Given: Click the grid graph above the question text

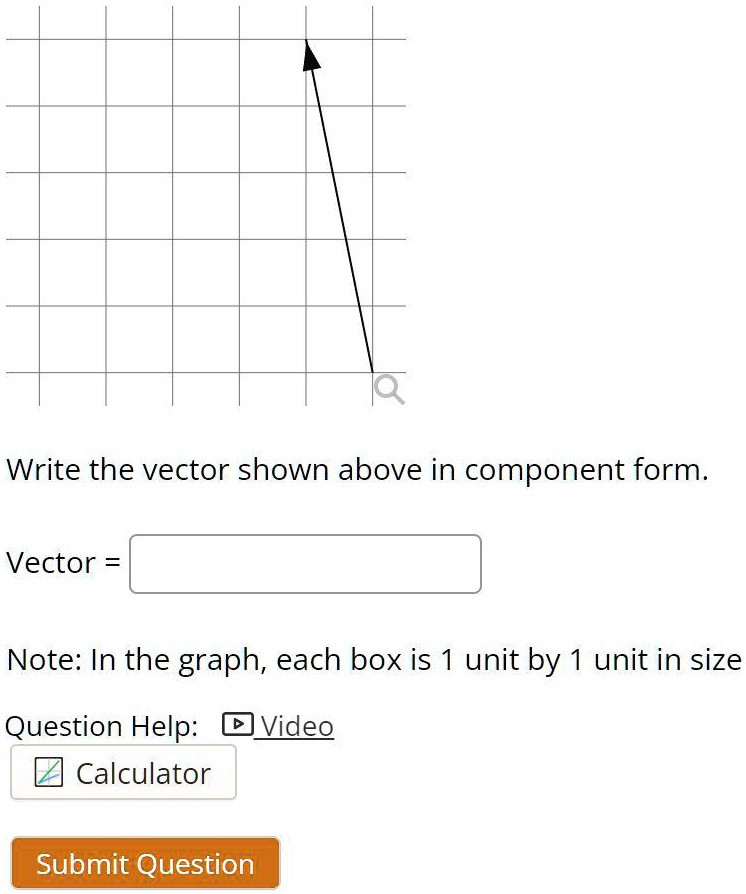Looking at the screenshot, I should [x=200, y=200].
